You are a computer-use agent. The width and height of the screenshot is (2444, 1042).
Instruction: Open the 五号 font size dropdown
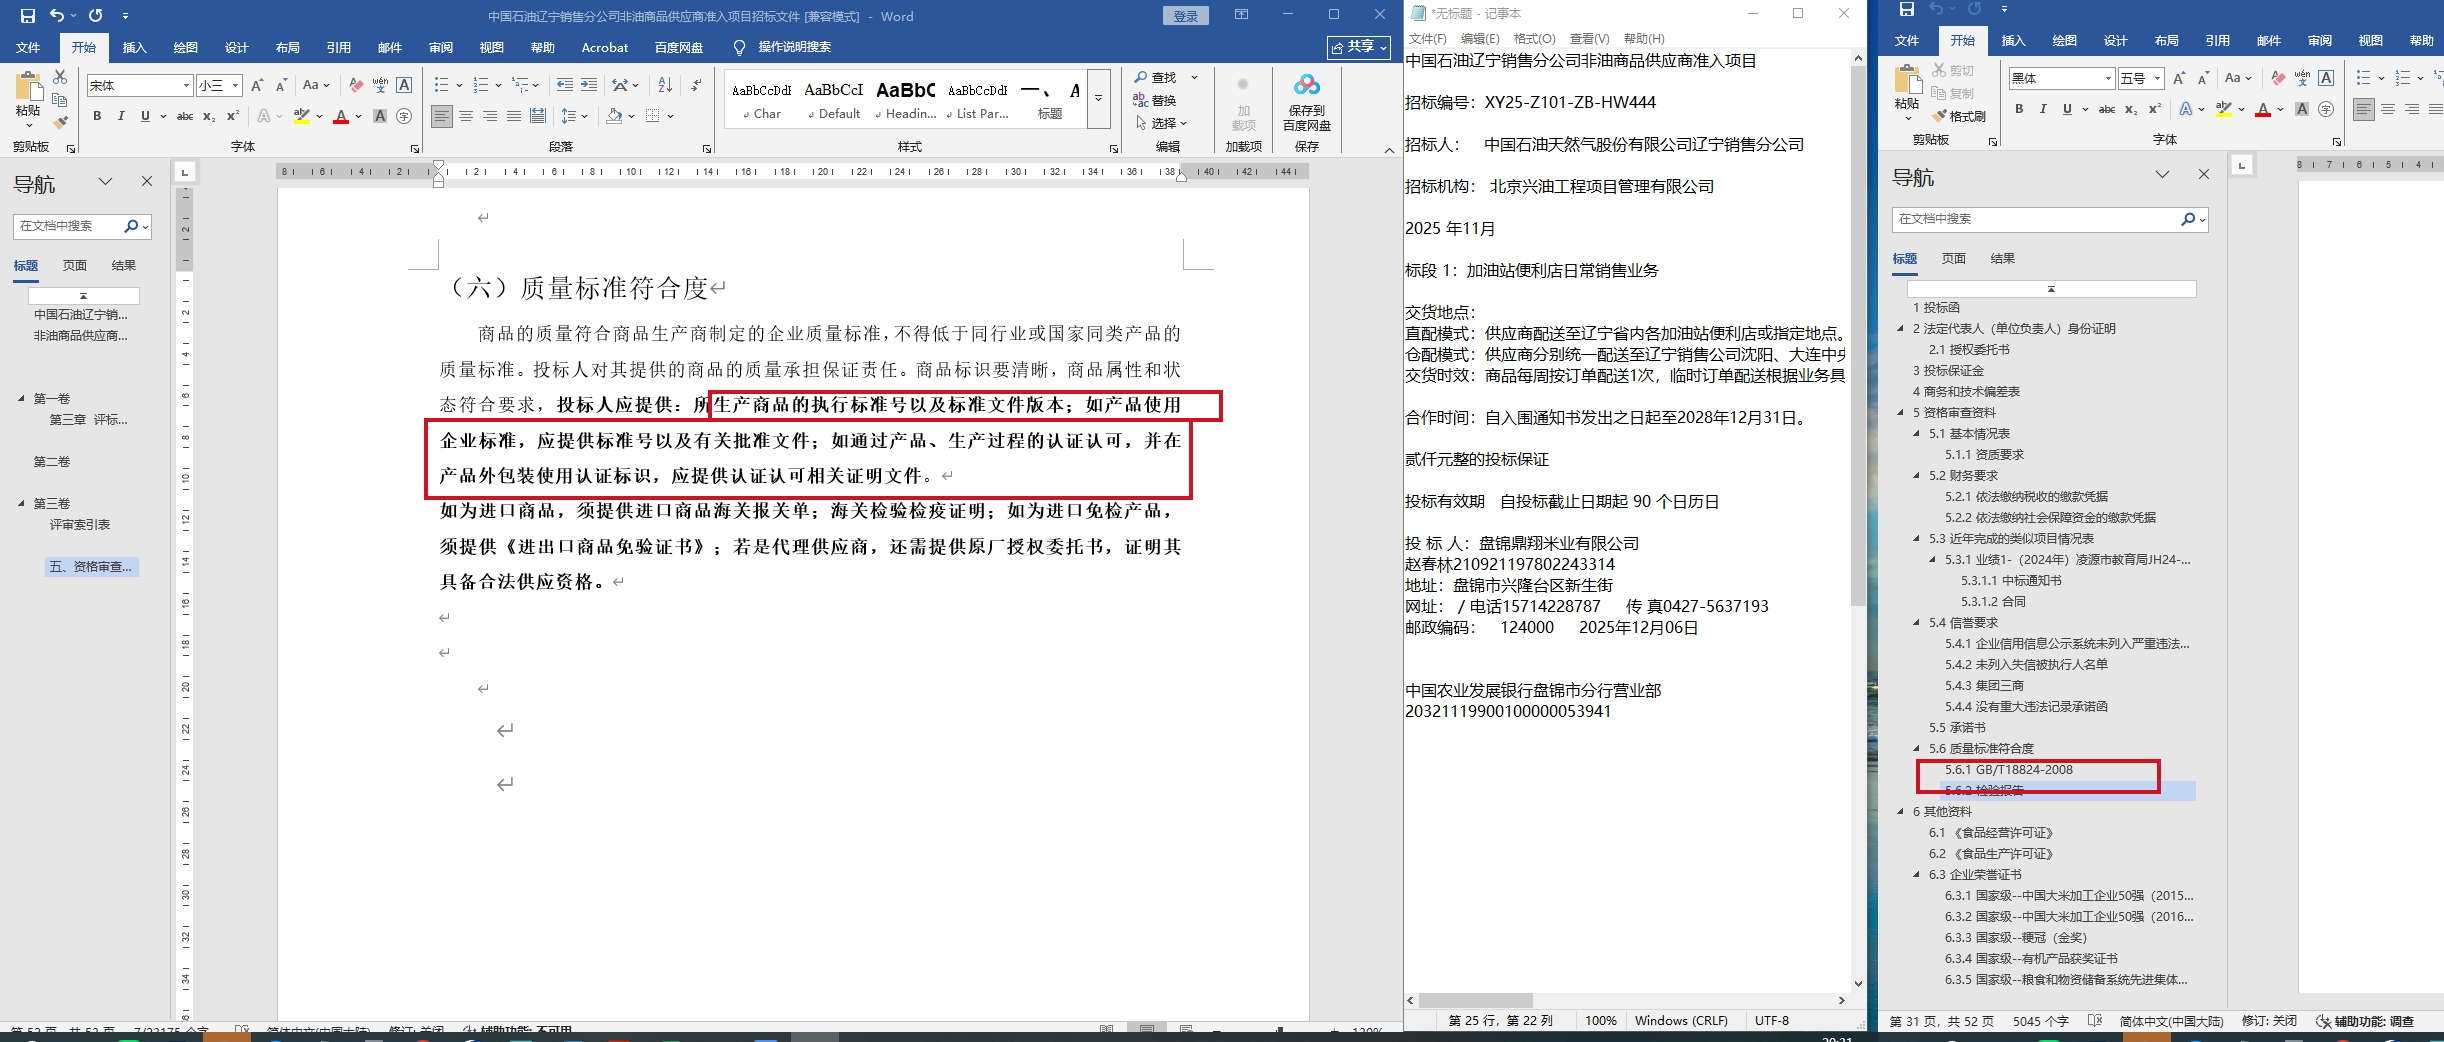pyautogui.click(x=2158, y=78)
